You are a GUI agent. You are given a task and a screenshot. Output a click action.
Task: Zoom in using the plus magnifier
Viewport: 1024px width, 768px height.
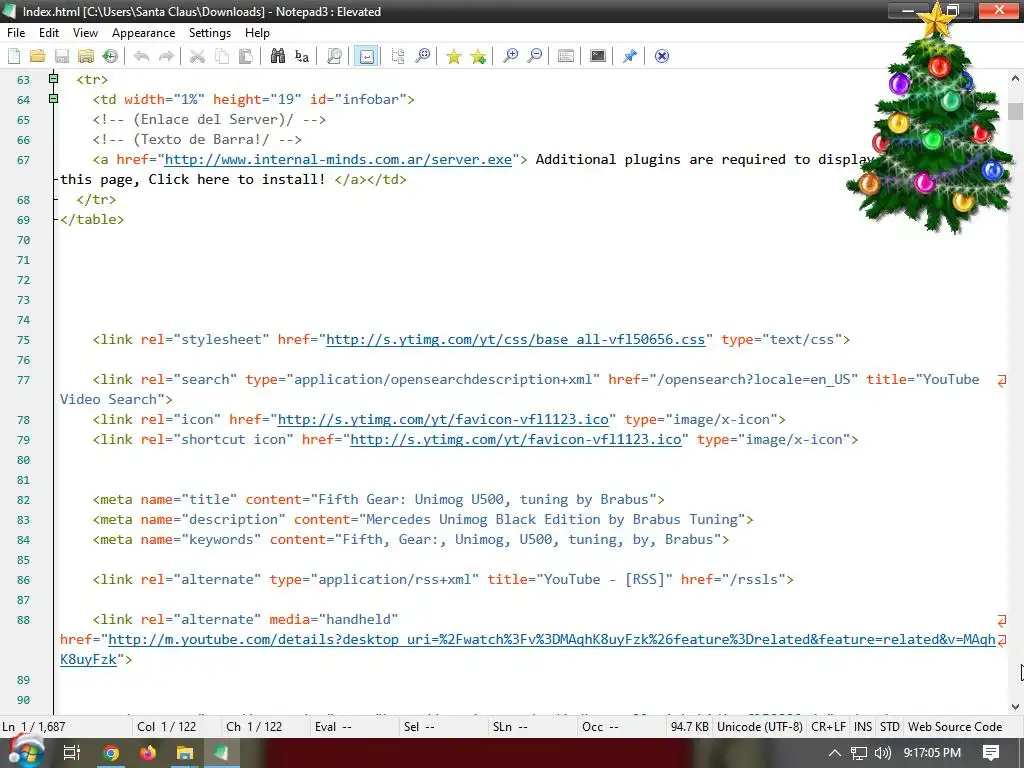point(510,56)
